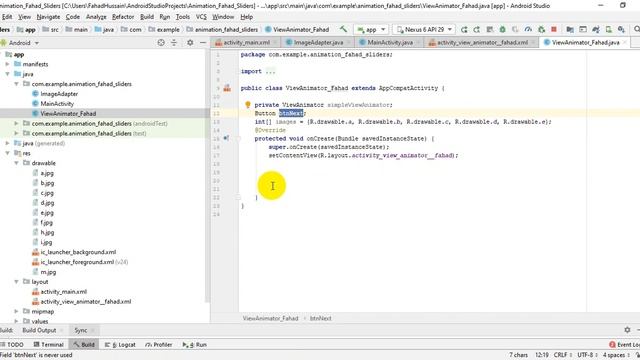Viewport: 640px width, 360px height.
Task: Click the red Stop button
Action: [x=554, y=29]
